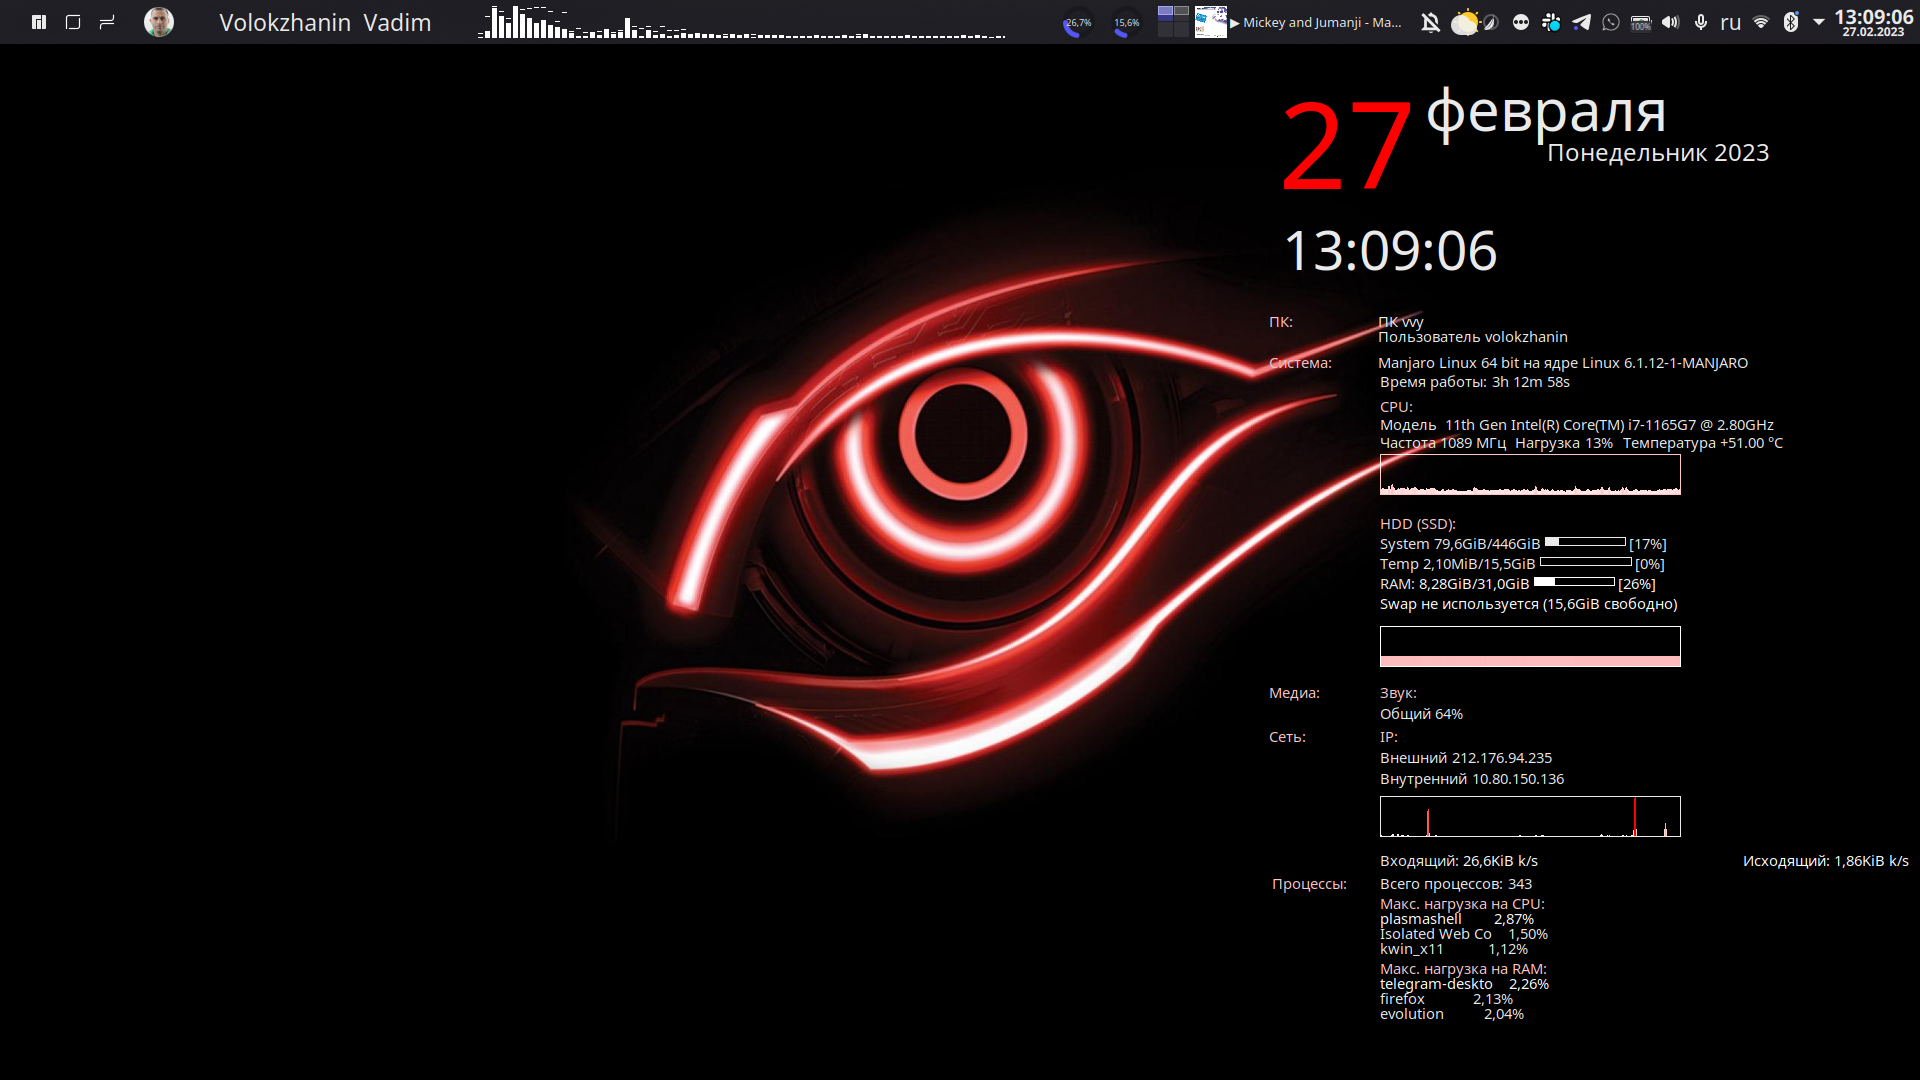Click the audio spectrum visualizer widget
This screenshot has width=1920, height=1080.
point(741,22)
